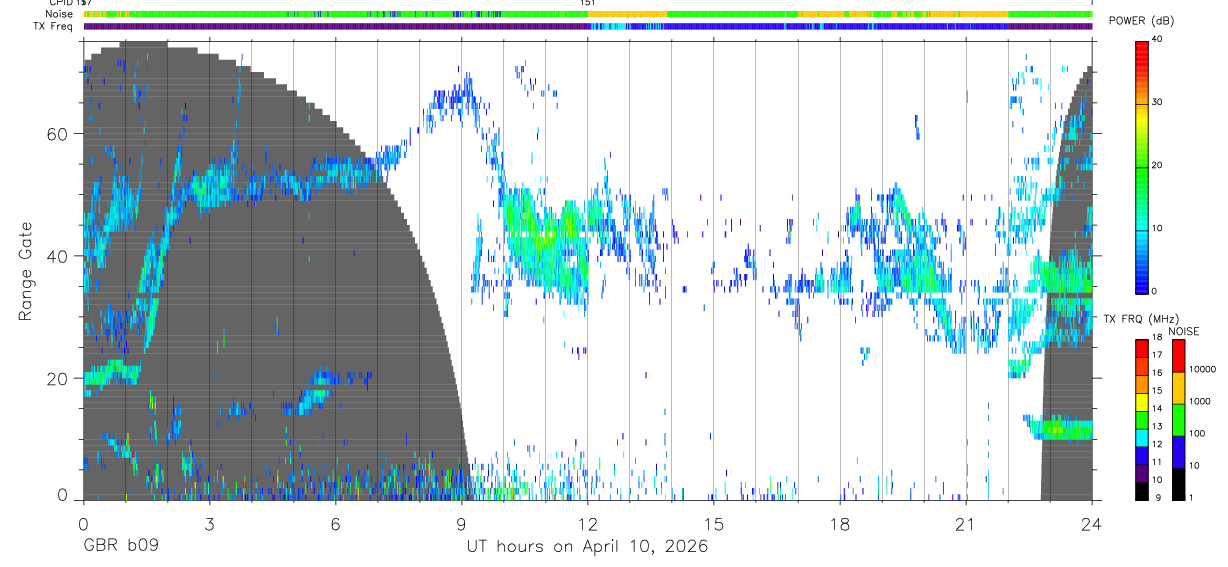Click the 'Range Gate' y-axis title

24,271
